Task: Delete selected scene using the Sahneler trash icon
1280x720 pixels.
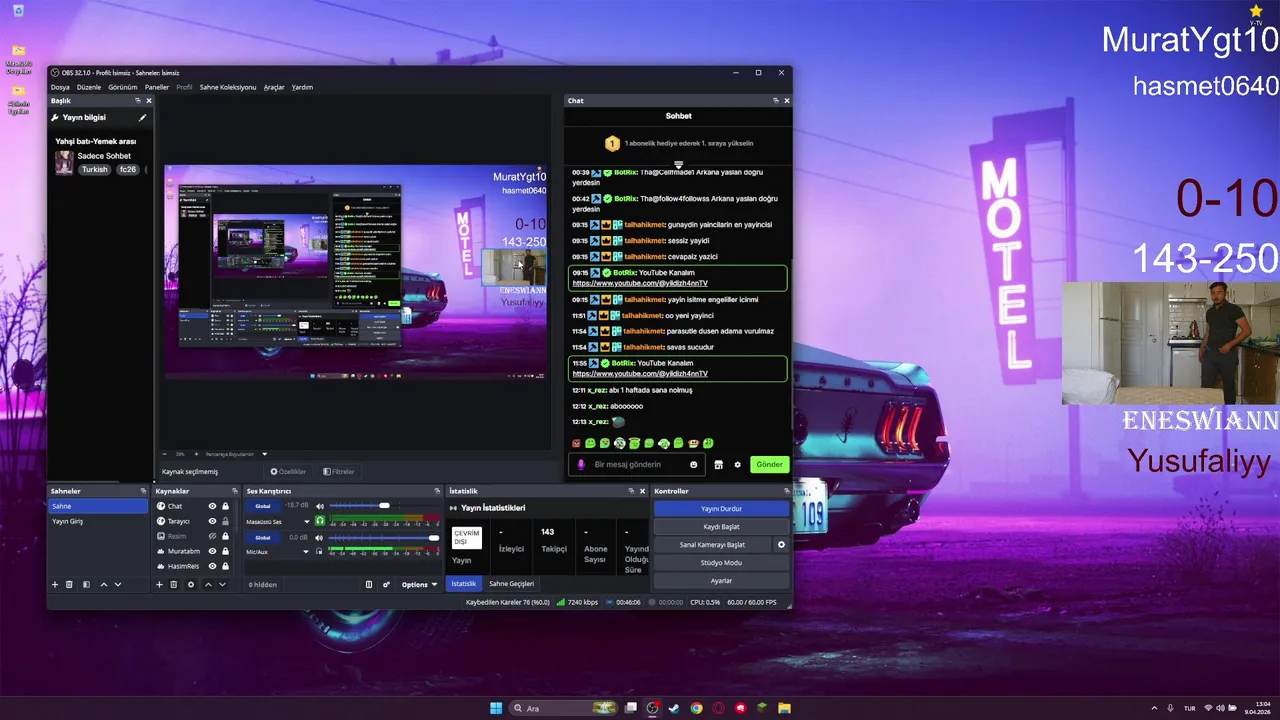Action: (69, 584)
